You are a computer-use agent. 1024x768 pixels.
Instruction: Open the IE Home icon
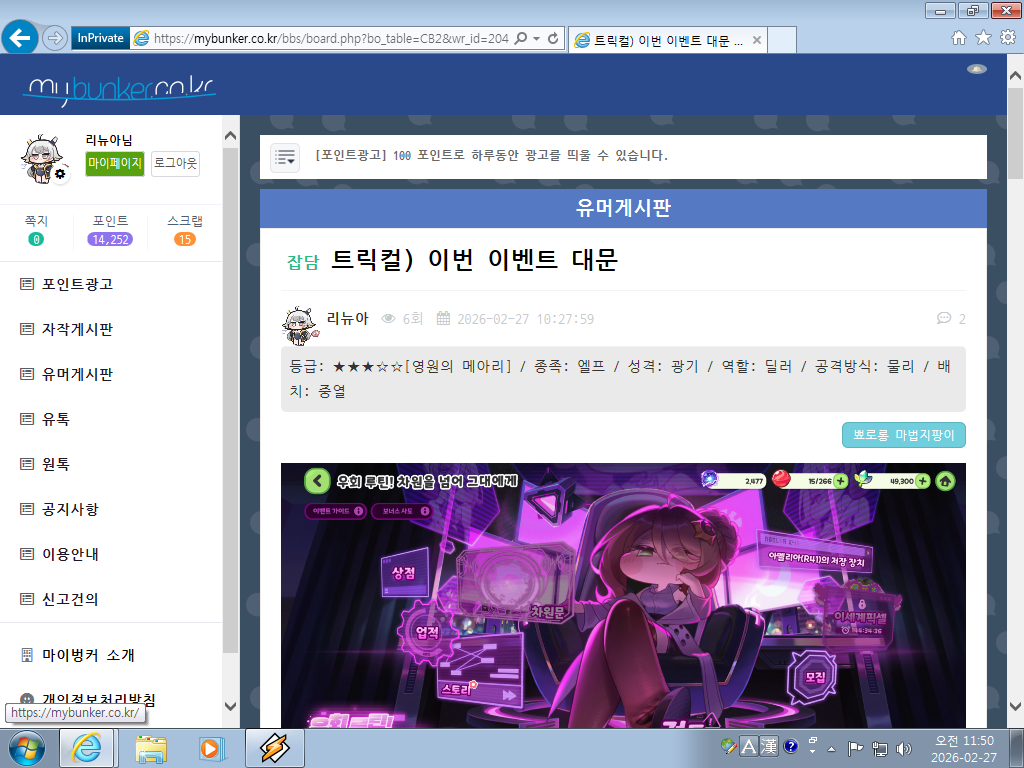coord(959,38)
